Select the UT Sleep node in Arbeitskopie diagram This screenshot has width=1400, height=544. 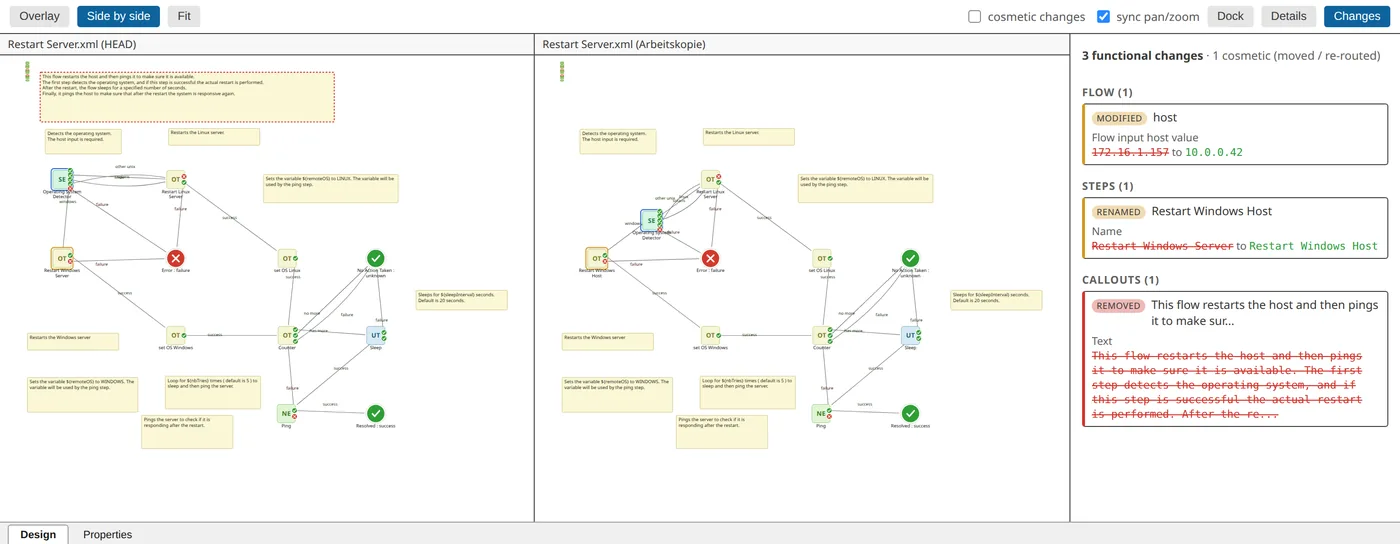click(910, 335)
